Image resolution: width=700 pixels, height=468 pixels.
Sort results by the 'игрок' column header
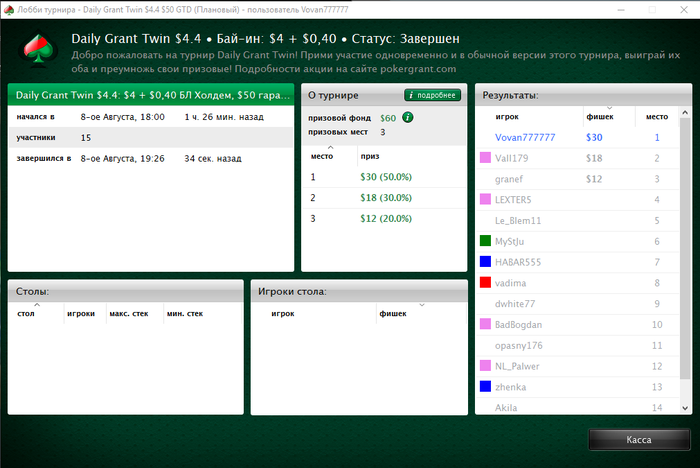click(x=507, y=117)
